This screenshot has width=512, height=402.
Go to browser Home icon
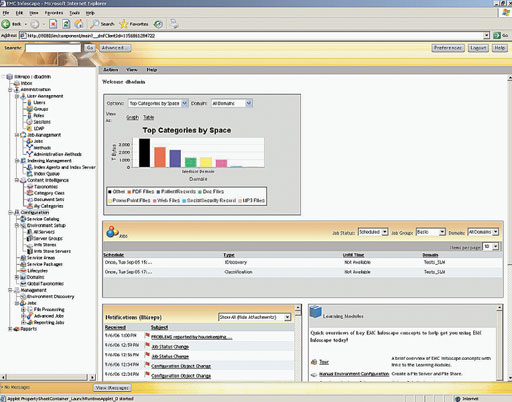click(x=79, y=24)
